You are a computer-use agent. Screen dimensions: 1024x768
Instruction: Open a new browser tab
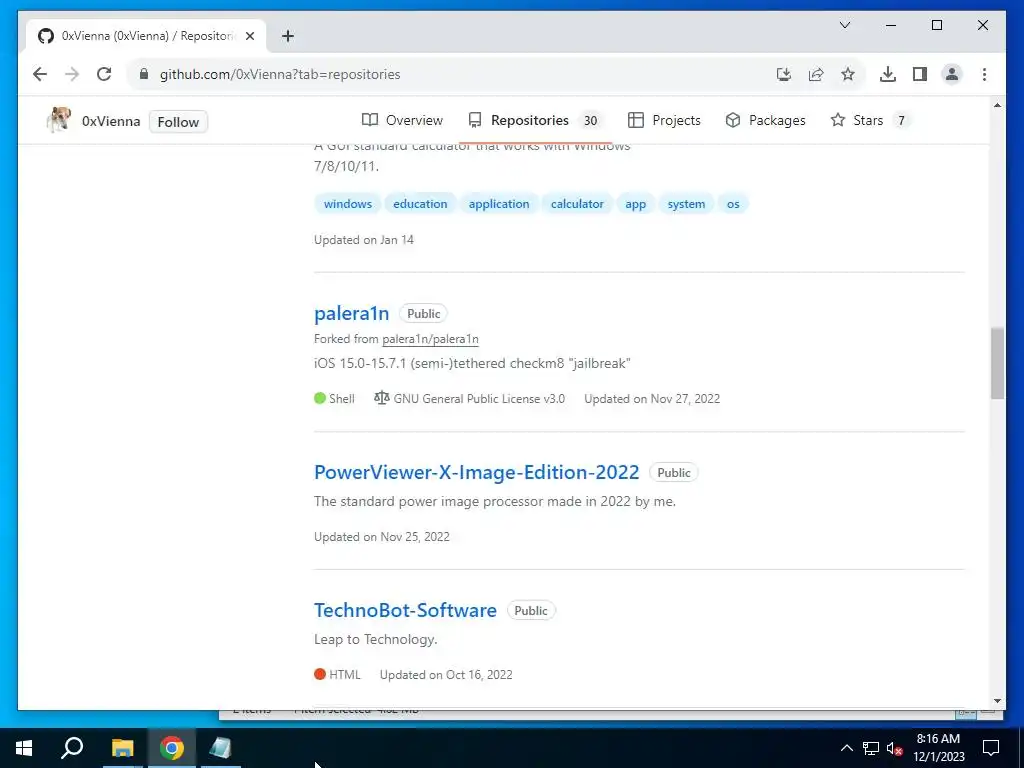288,36
